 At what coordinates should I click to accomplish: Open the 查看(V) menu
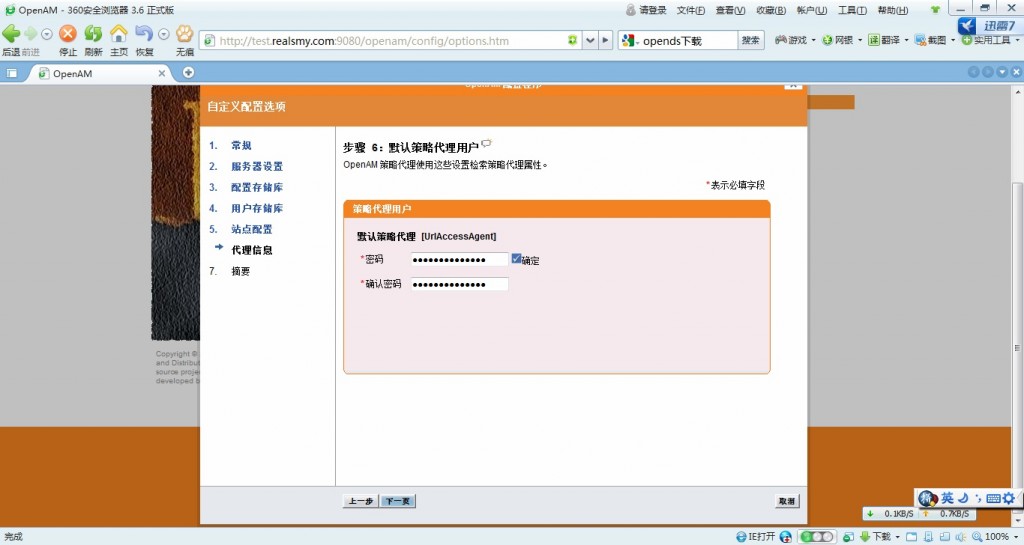click(x=730, y=10)
